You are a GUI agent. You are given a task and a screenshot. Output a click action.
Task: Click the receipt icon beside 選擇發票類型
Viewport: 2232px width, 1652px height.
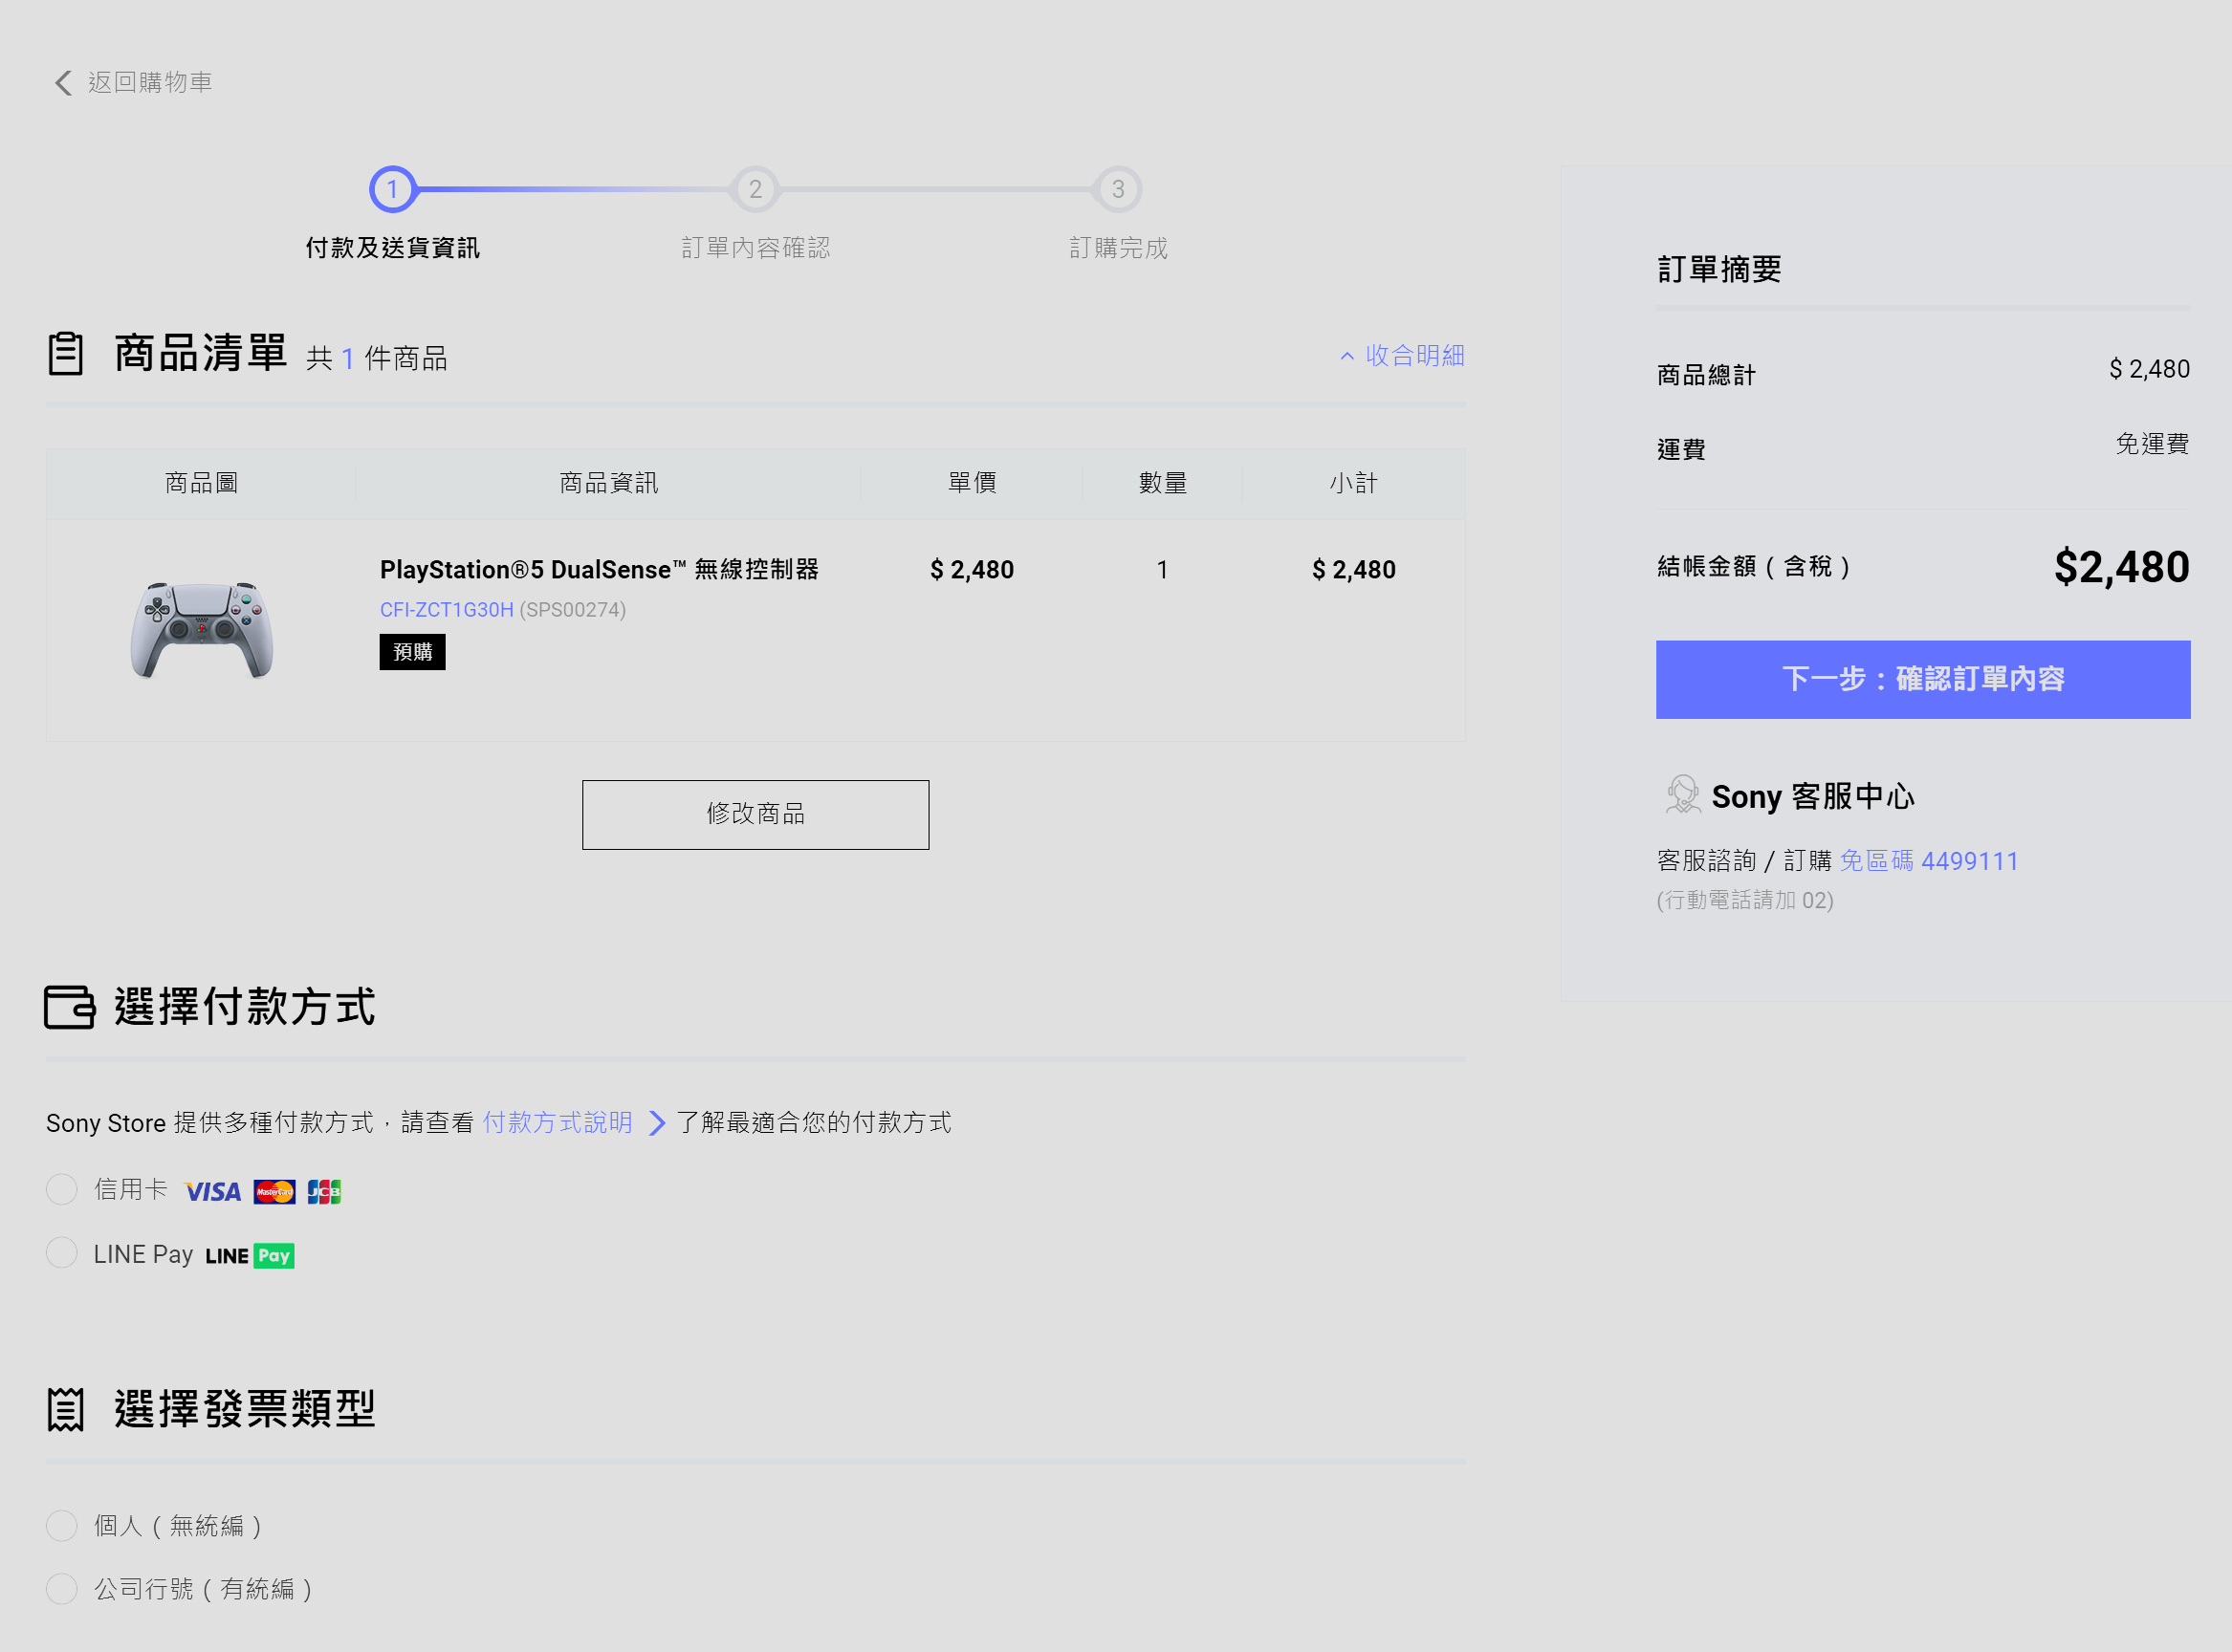point(66,1410)
